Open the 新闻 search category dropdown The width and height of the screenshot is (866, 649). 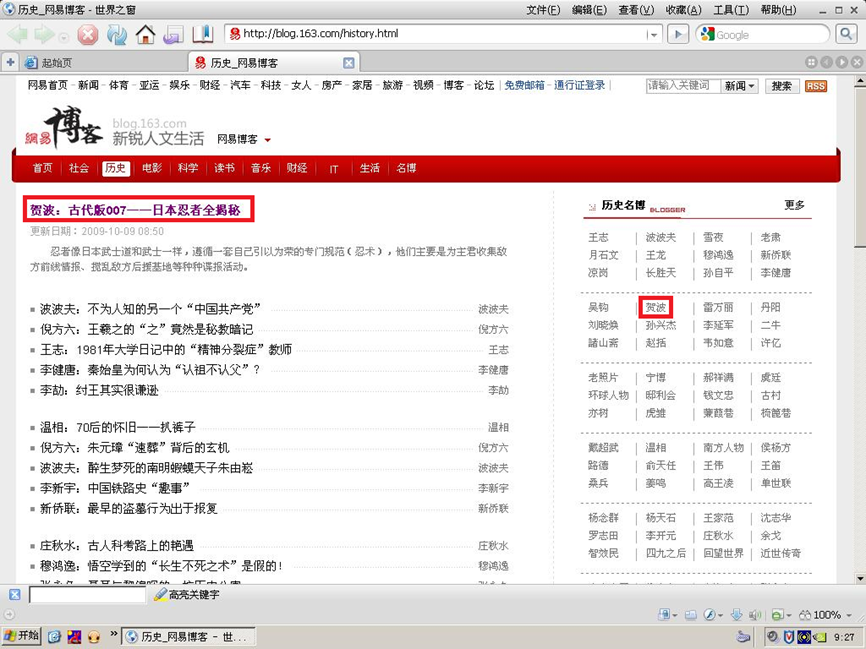click(x=739, y=86)
